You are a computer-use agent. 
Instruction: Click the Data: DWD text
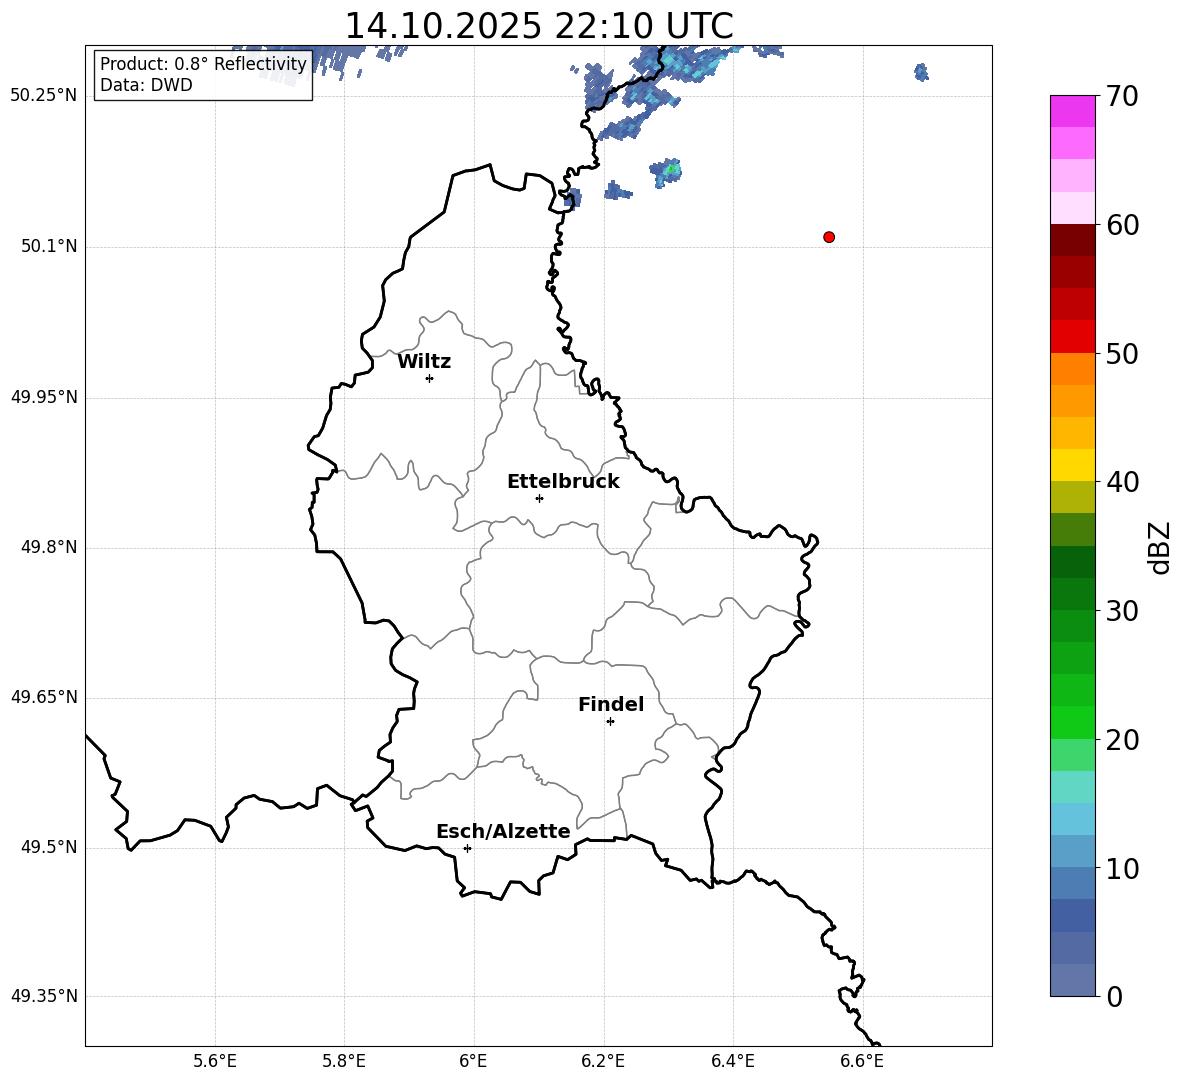(146, 85)
